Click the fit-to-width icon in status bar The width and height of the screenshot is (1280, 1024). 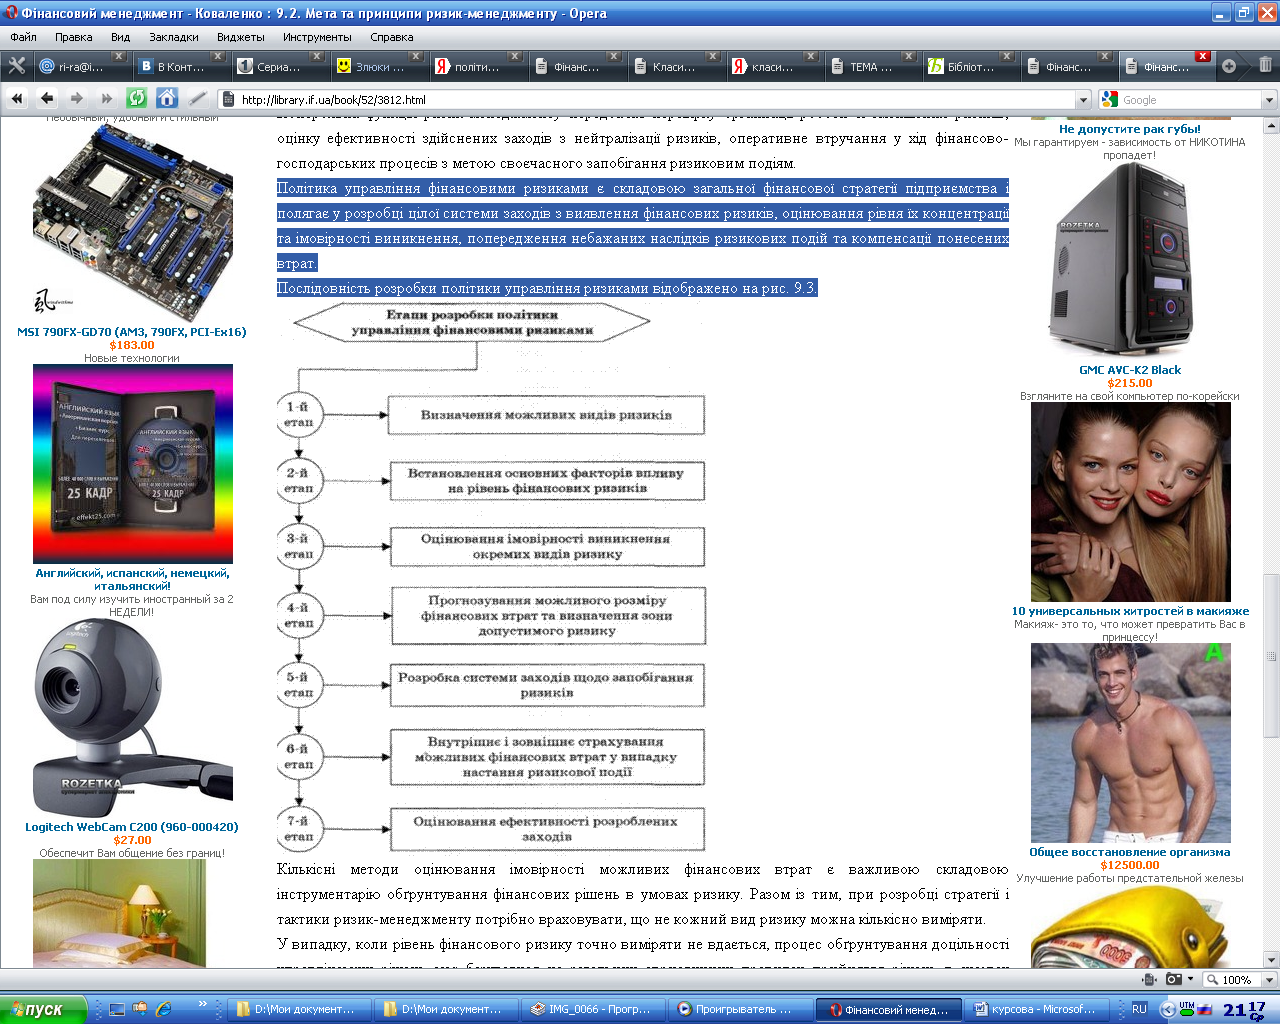coord(1150,980)
